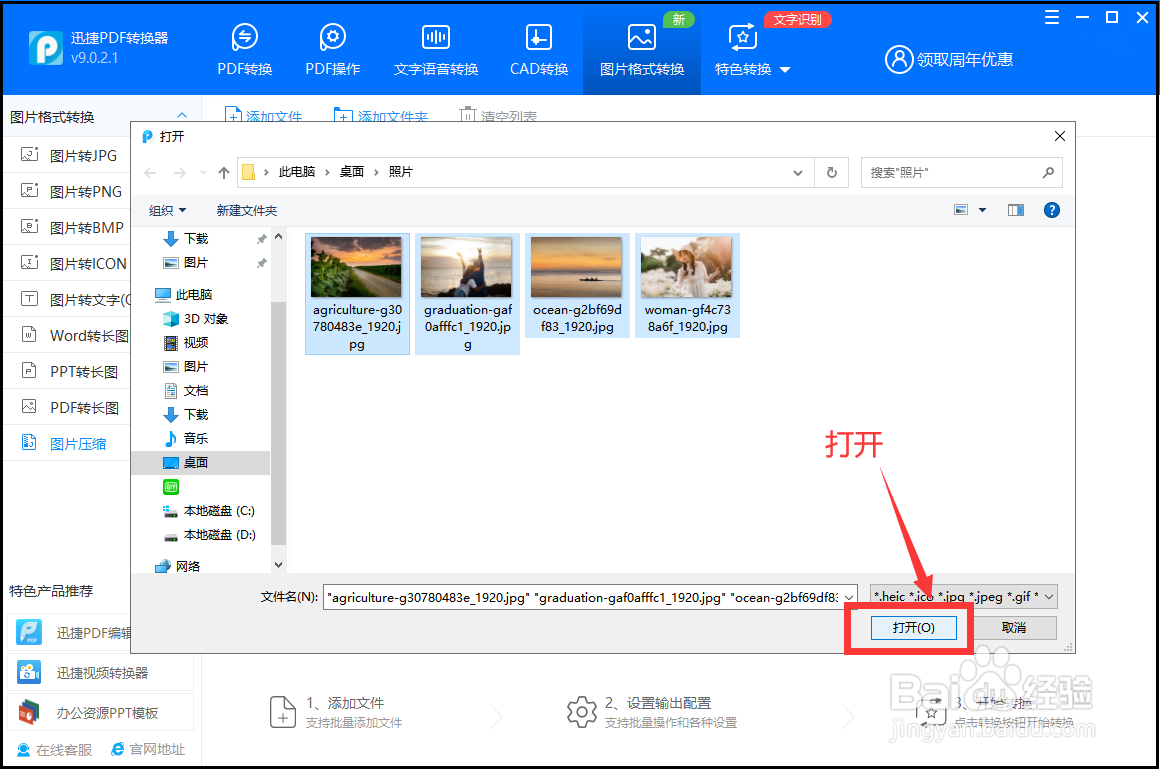
Task: Click the 搜索"照片" search field
Action: pyautogui.click(x=962, y=172)
